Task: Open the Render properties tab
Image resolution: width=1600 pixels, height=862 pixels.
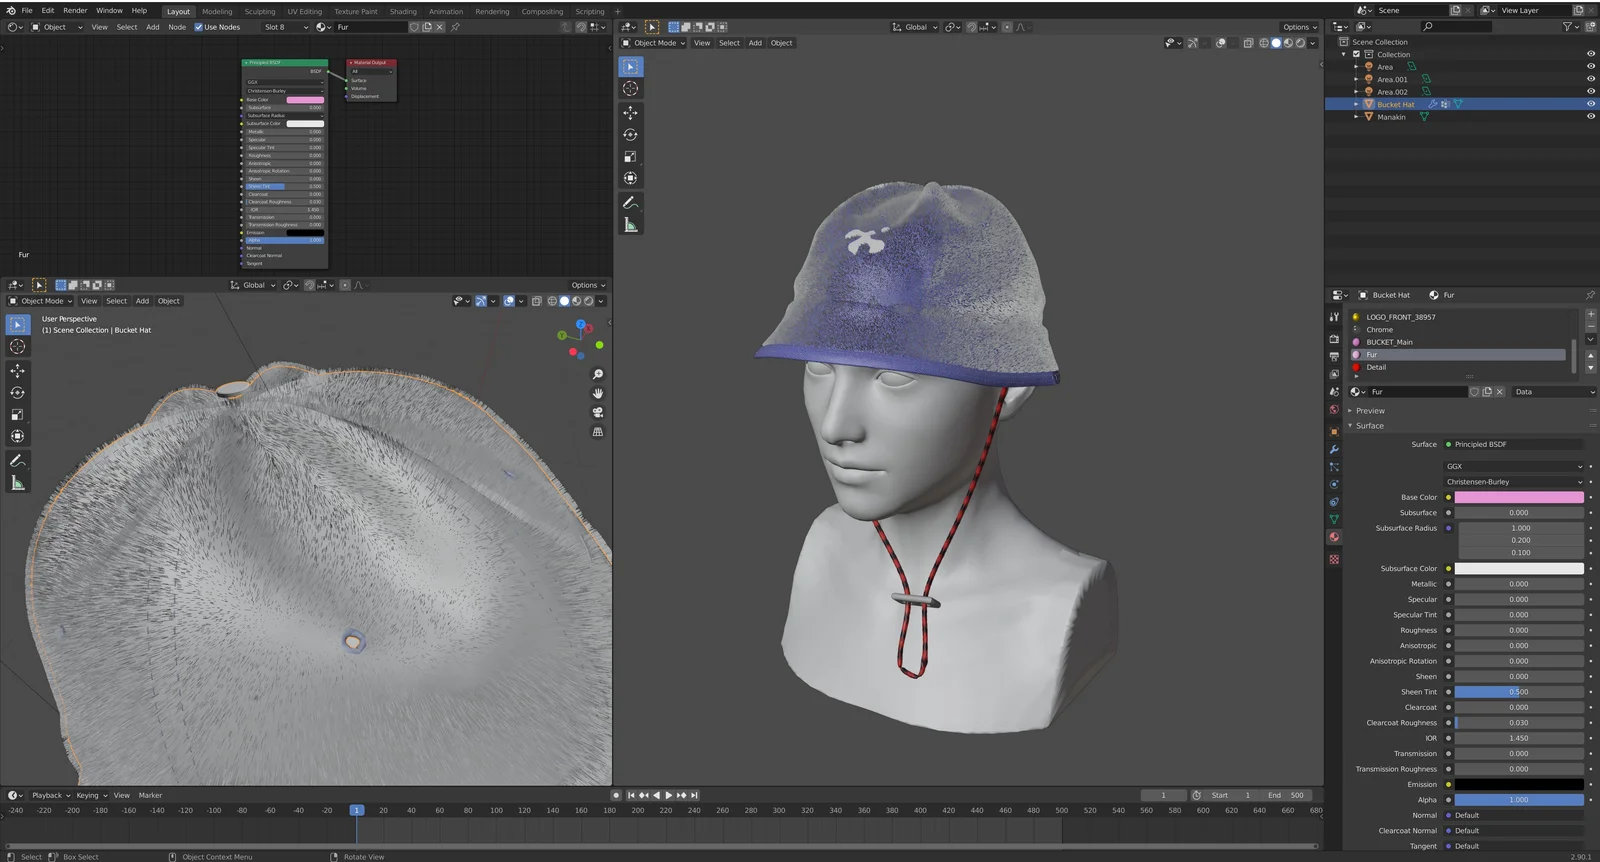Action: tap(1334, 339)
